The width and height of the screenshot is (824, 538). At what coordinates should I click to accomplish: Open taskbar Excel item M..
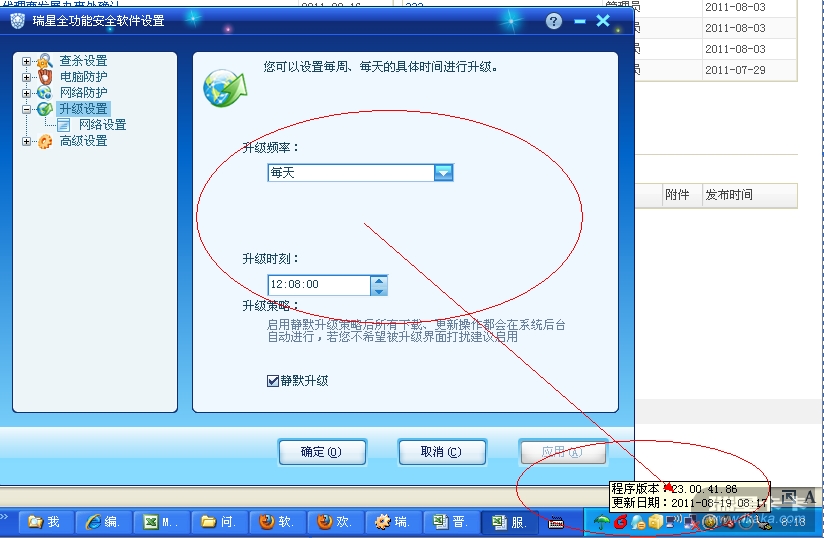coord(161,522)
